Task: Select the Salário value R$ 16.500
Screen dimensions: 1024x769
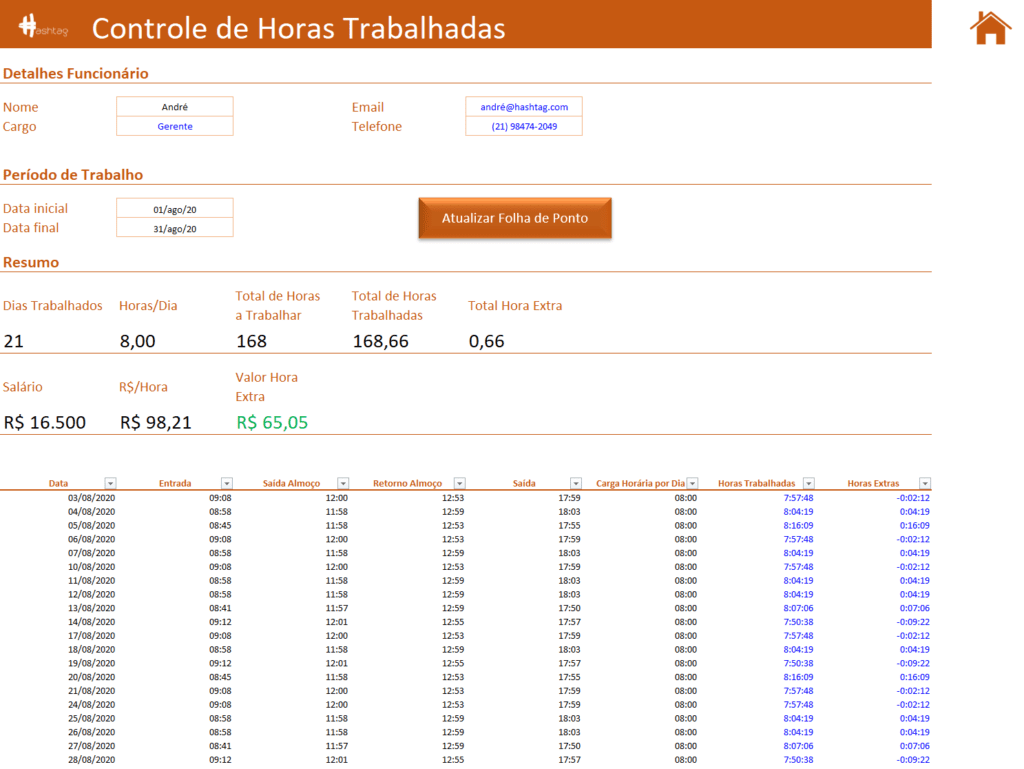Action: 44,422
